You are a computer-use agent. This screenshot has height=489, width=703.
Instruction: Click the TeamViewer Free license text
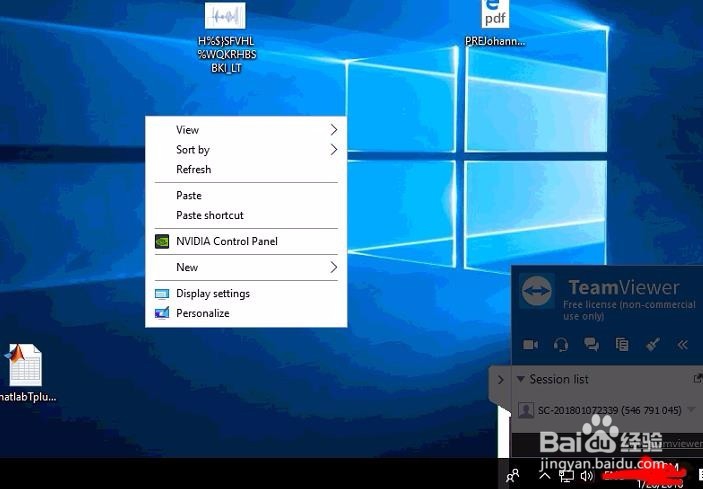point(629,310)
